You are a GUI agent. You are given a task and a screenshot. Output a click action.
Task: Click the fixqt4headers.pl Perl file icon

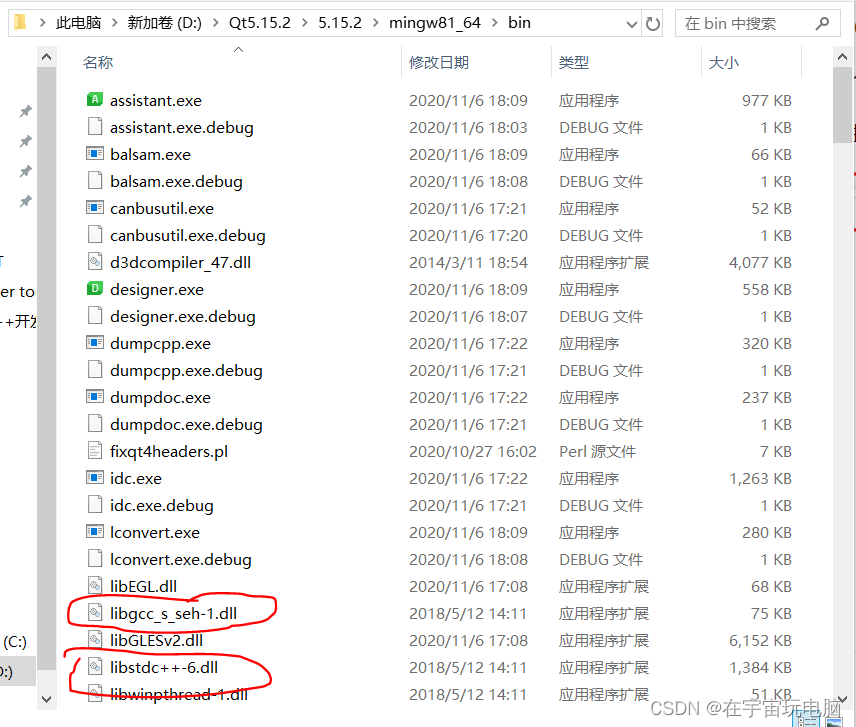coord(93,451)
